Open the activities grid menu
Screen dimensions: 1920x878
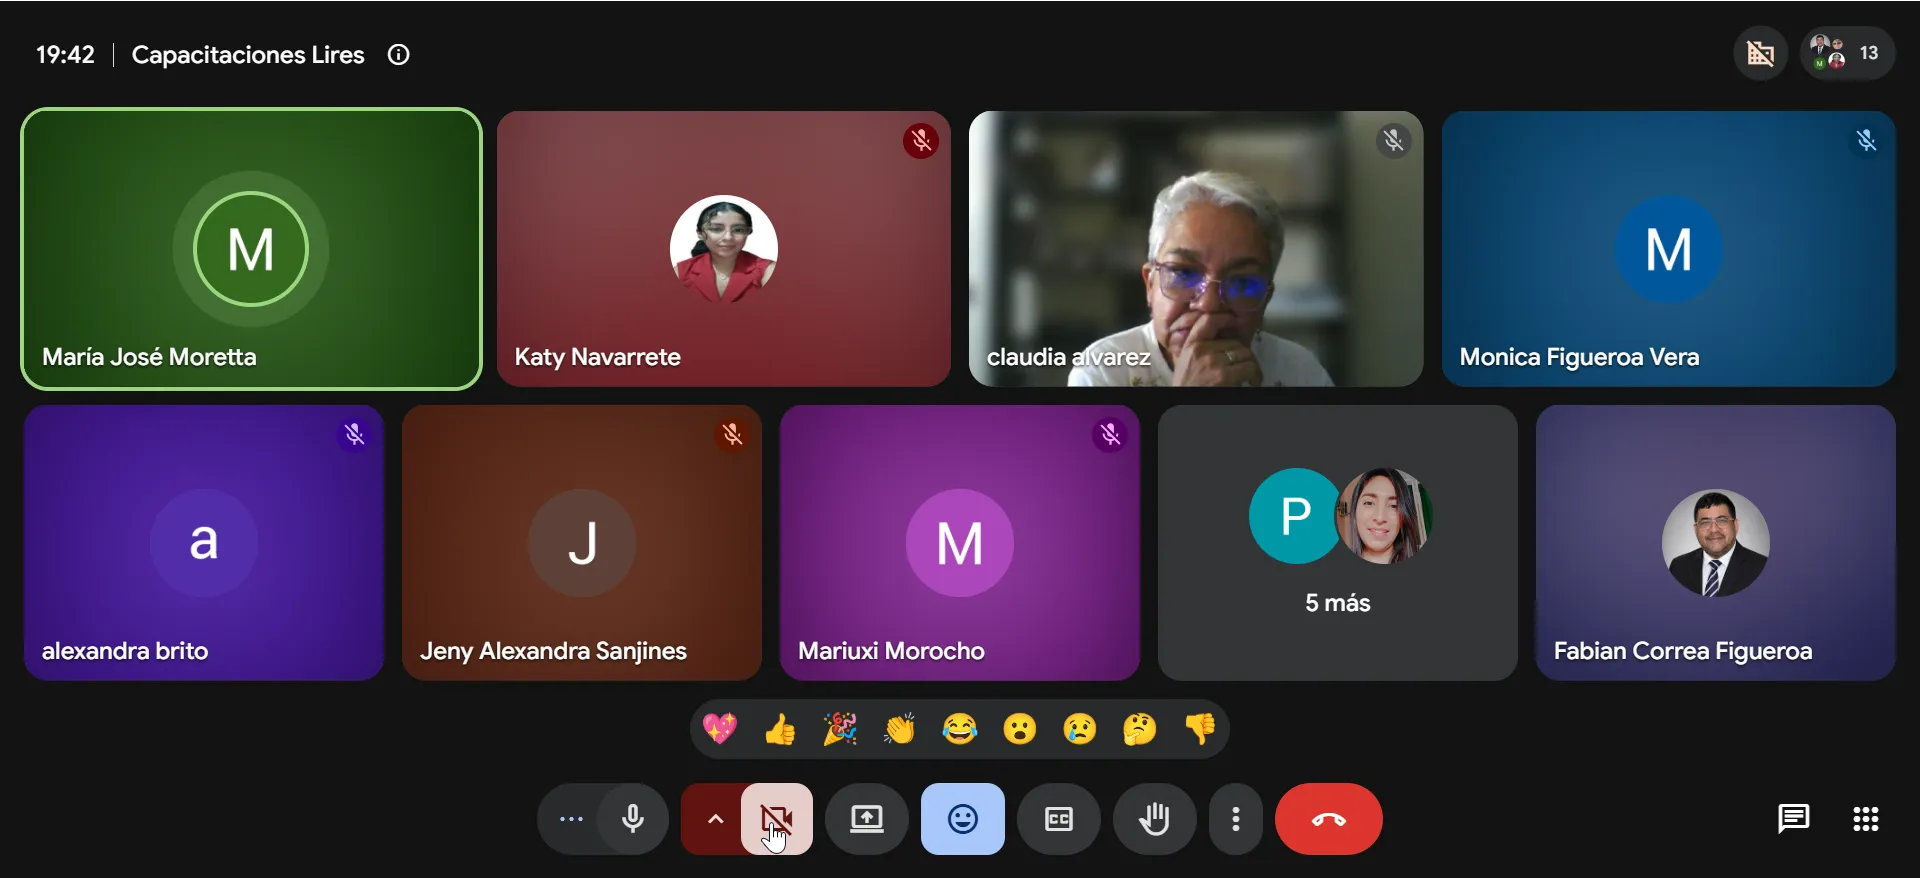coord(1866,819)
